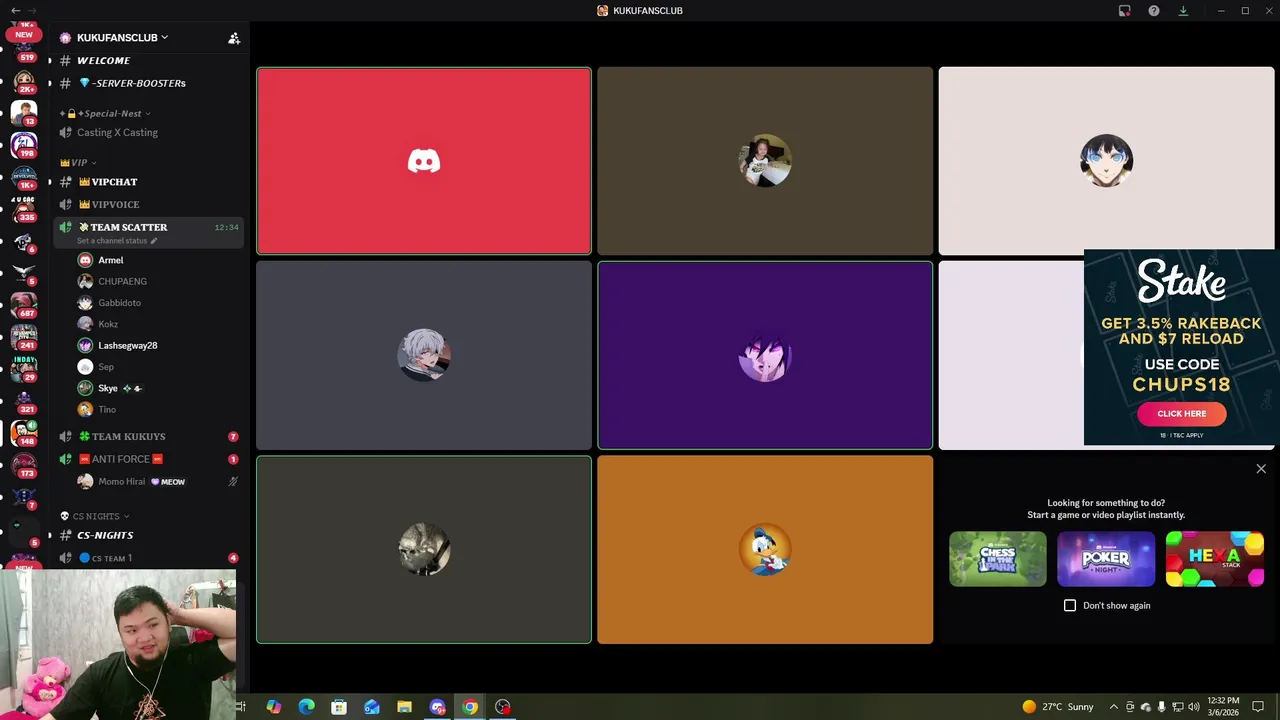The image size is (1280, 720).
Task: Open server with 321 notification badge
Action: 23,400
